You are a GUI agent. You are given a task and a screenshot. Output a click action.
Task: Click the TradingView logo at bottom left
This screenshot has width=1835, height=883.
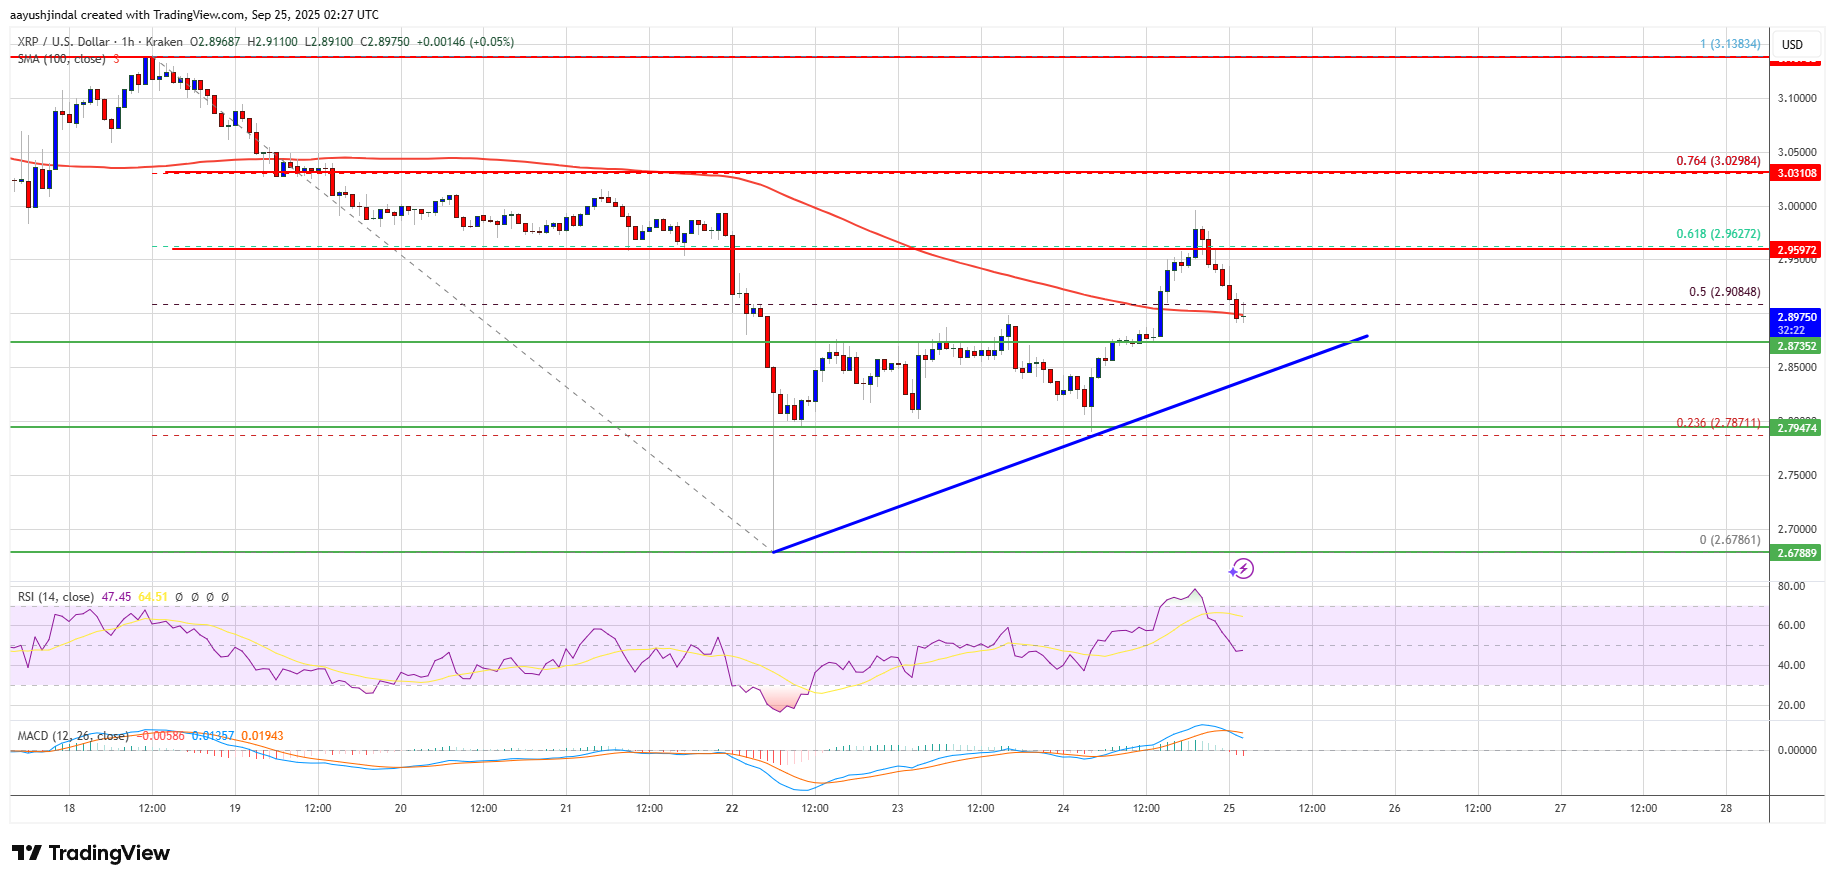coord(91,853)
